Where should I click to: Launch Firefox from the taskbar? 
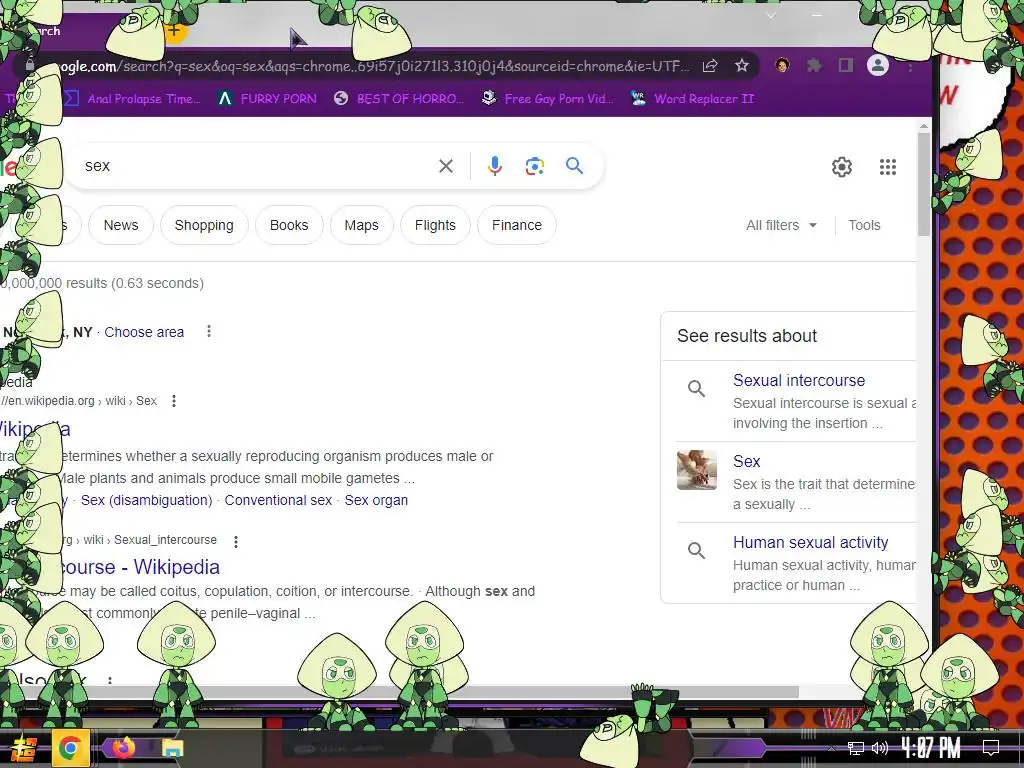(x=123, y=747)
